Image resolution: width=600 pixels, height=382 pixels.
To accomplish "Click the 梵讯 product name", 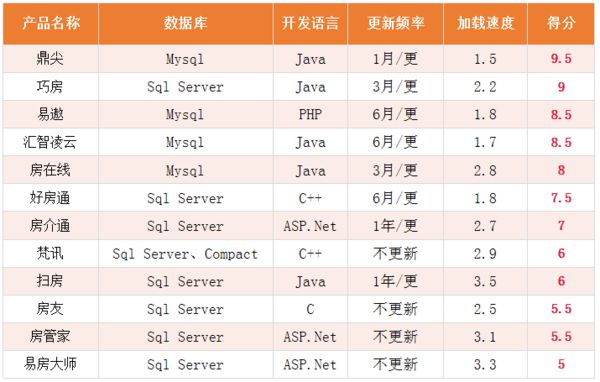I will click(50, 253).
